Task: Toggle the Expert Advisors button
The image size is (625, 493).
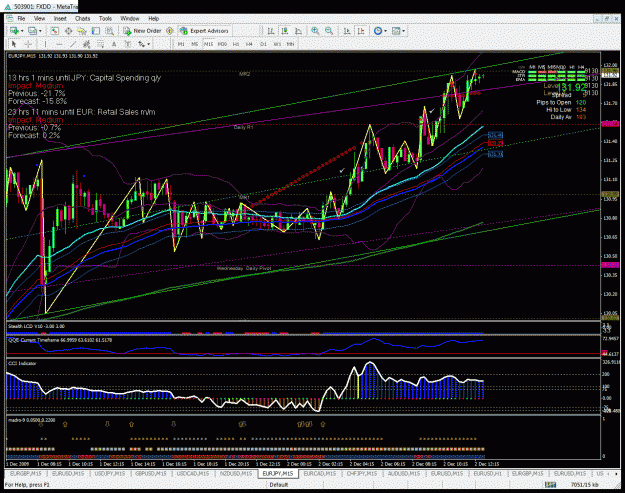Action: click(x=204, y=31)
